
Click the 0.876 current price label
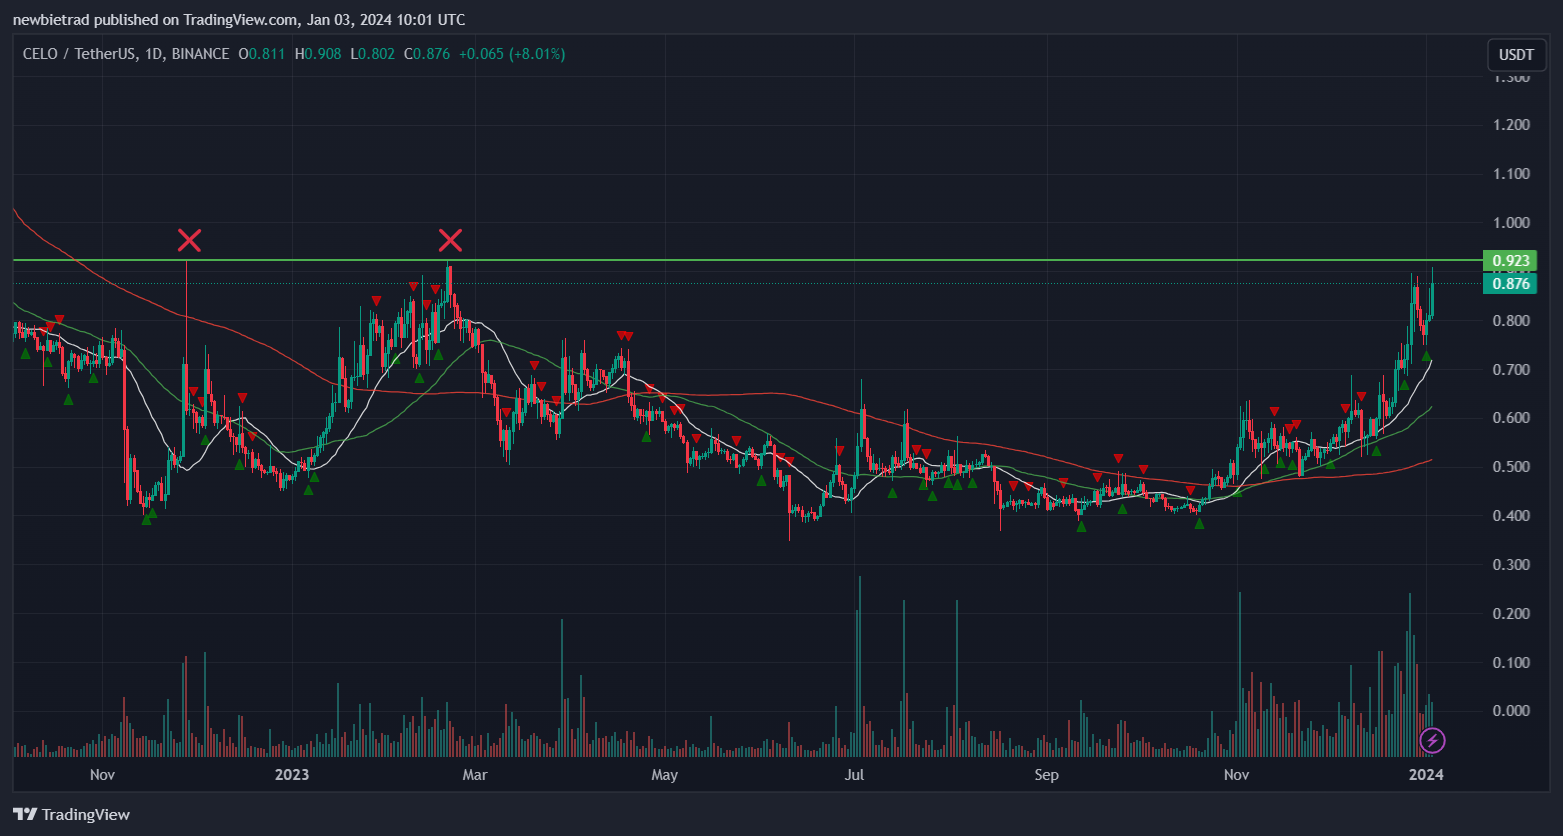tap(1510, 284)
